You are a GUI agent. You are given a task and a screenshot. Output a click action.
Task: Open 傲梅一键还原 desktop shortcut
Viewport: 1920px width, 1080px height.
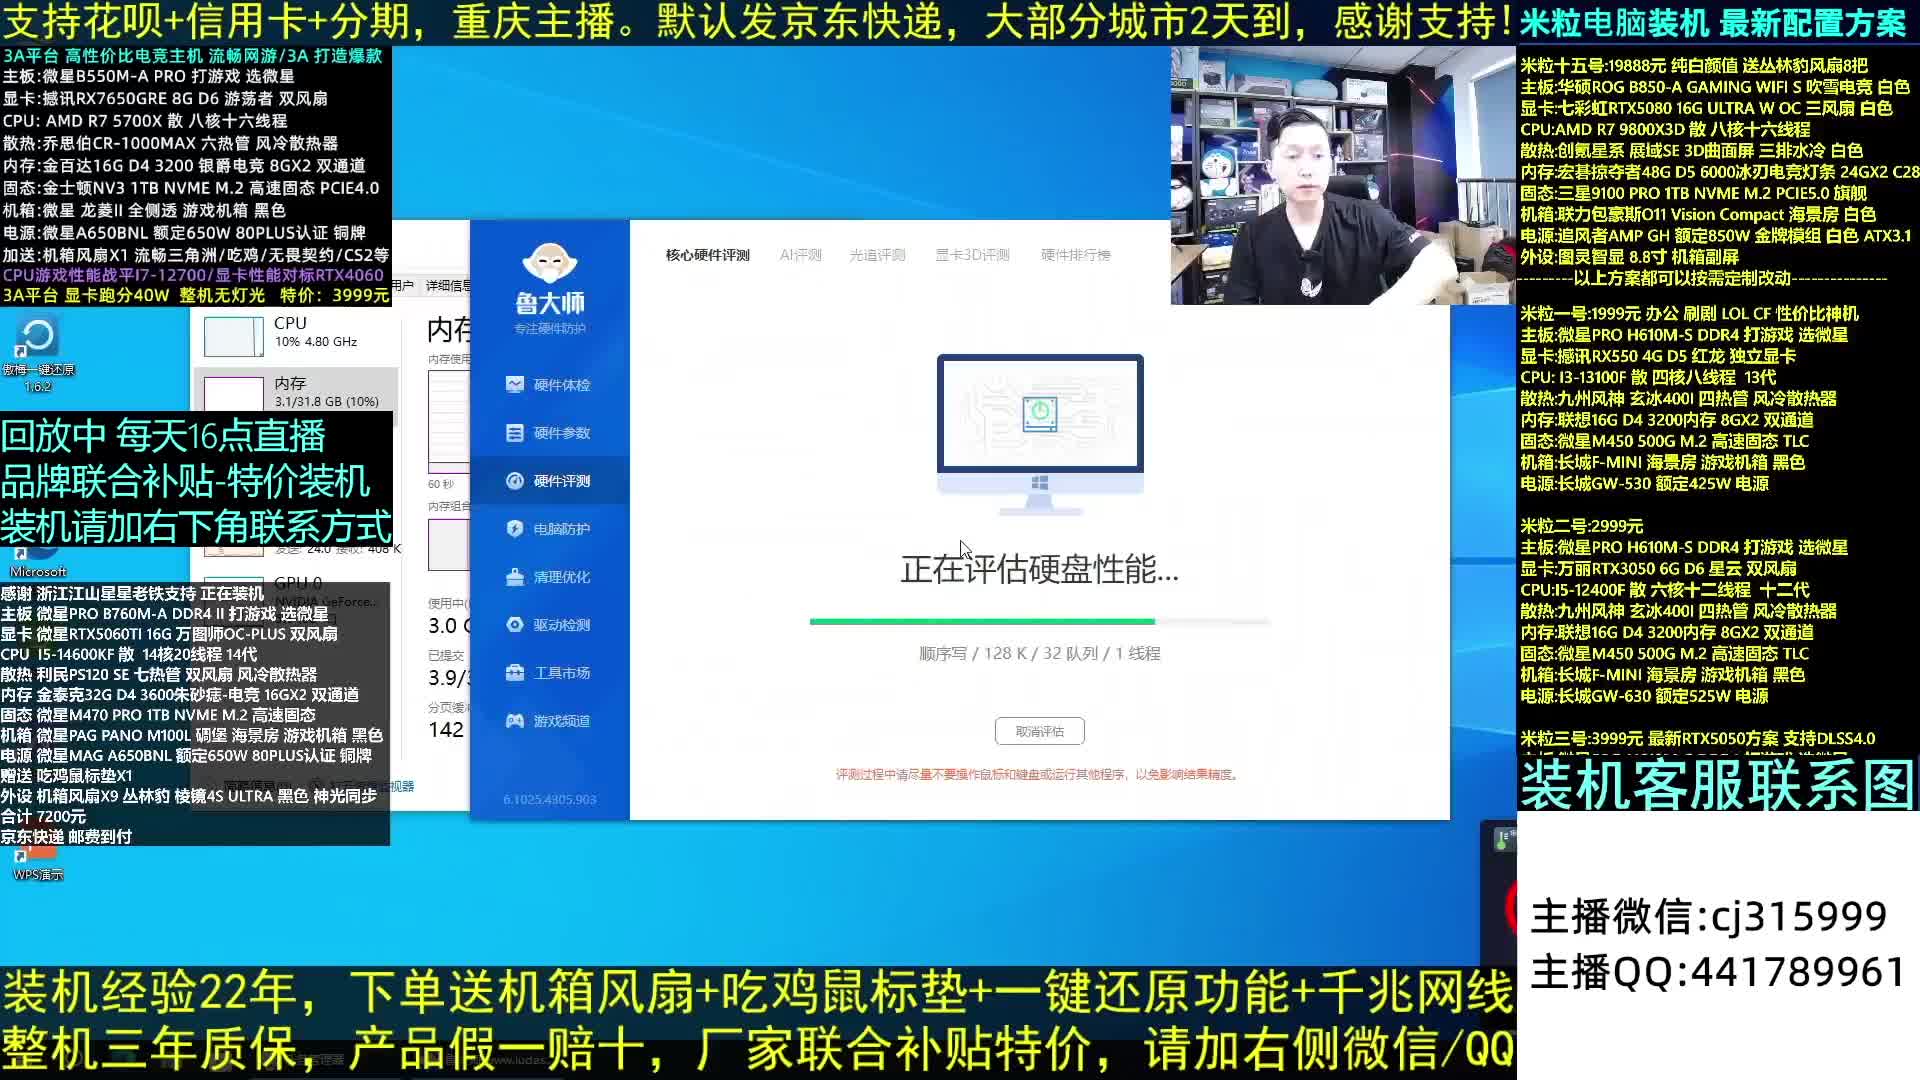coord(37,353)
